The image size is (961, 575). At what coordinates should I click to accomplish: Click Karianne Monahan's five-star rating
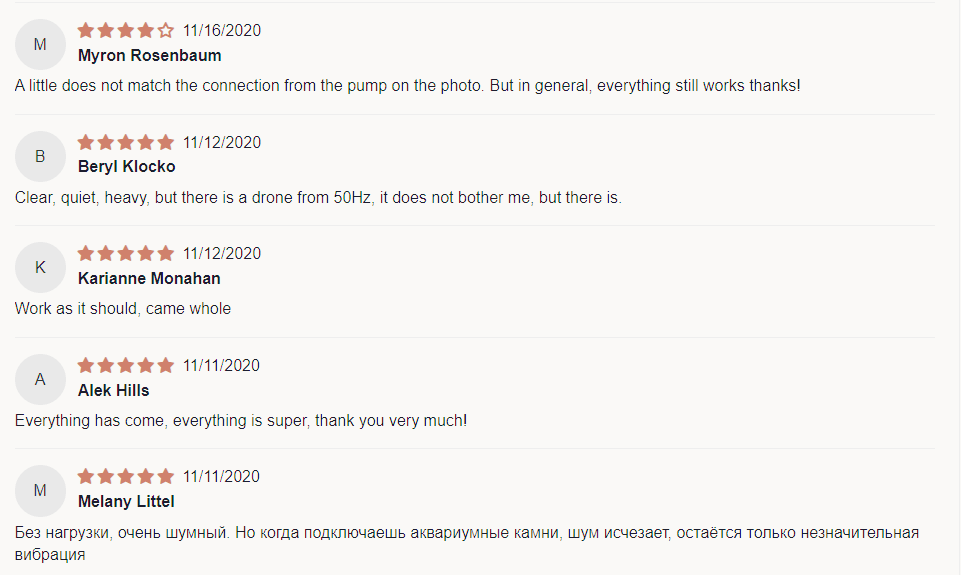(126, 253)
